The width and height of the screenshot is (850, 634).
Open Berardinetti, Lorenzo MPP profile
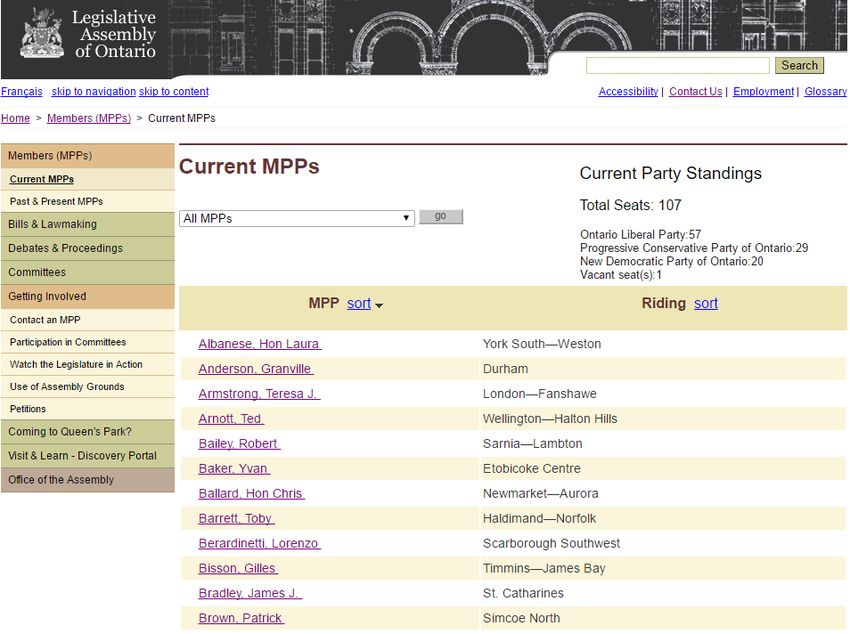(x=260, y=544)
